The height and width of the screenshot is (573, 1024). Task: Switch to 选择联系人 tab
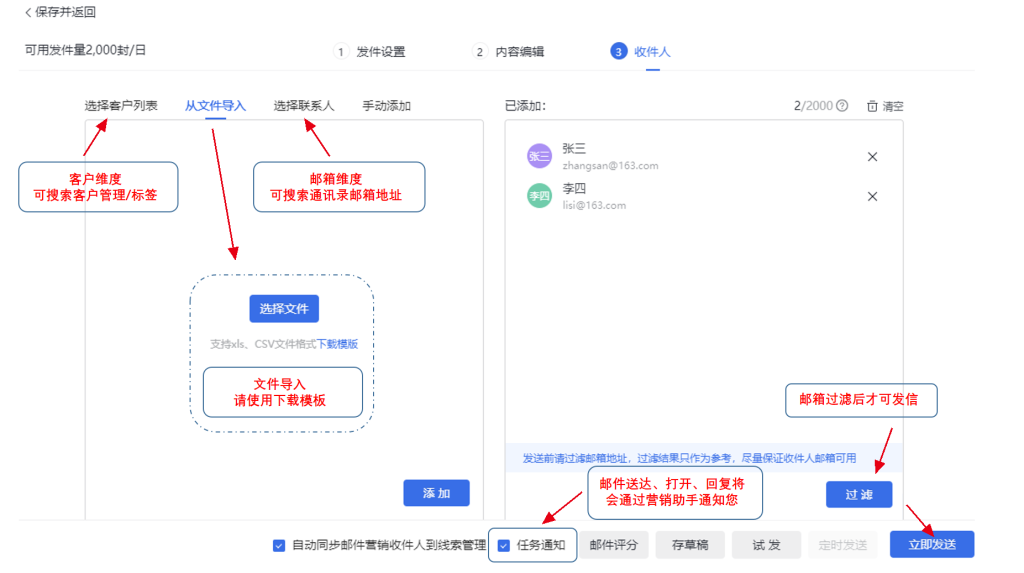[304, 106]
